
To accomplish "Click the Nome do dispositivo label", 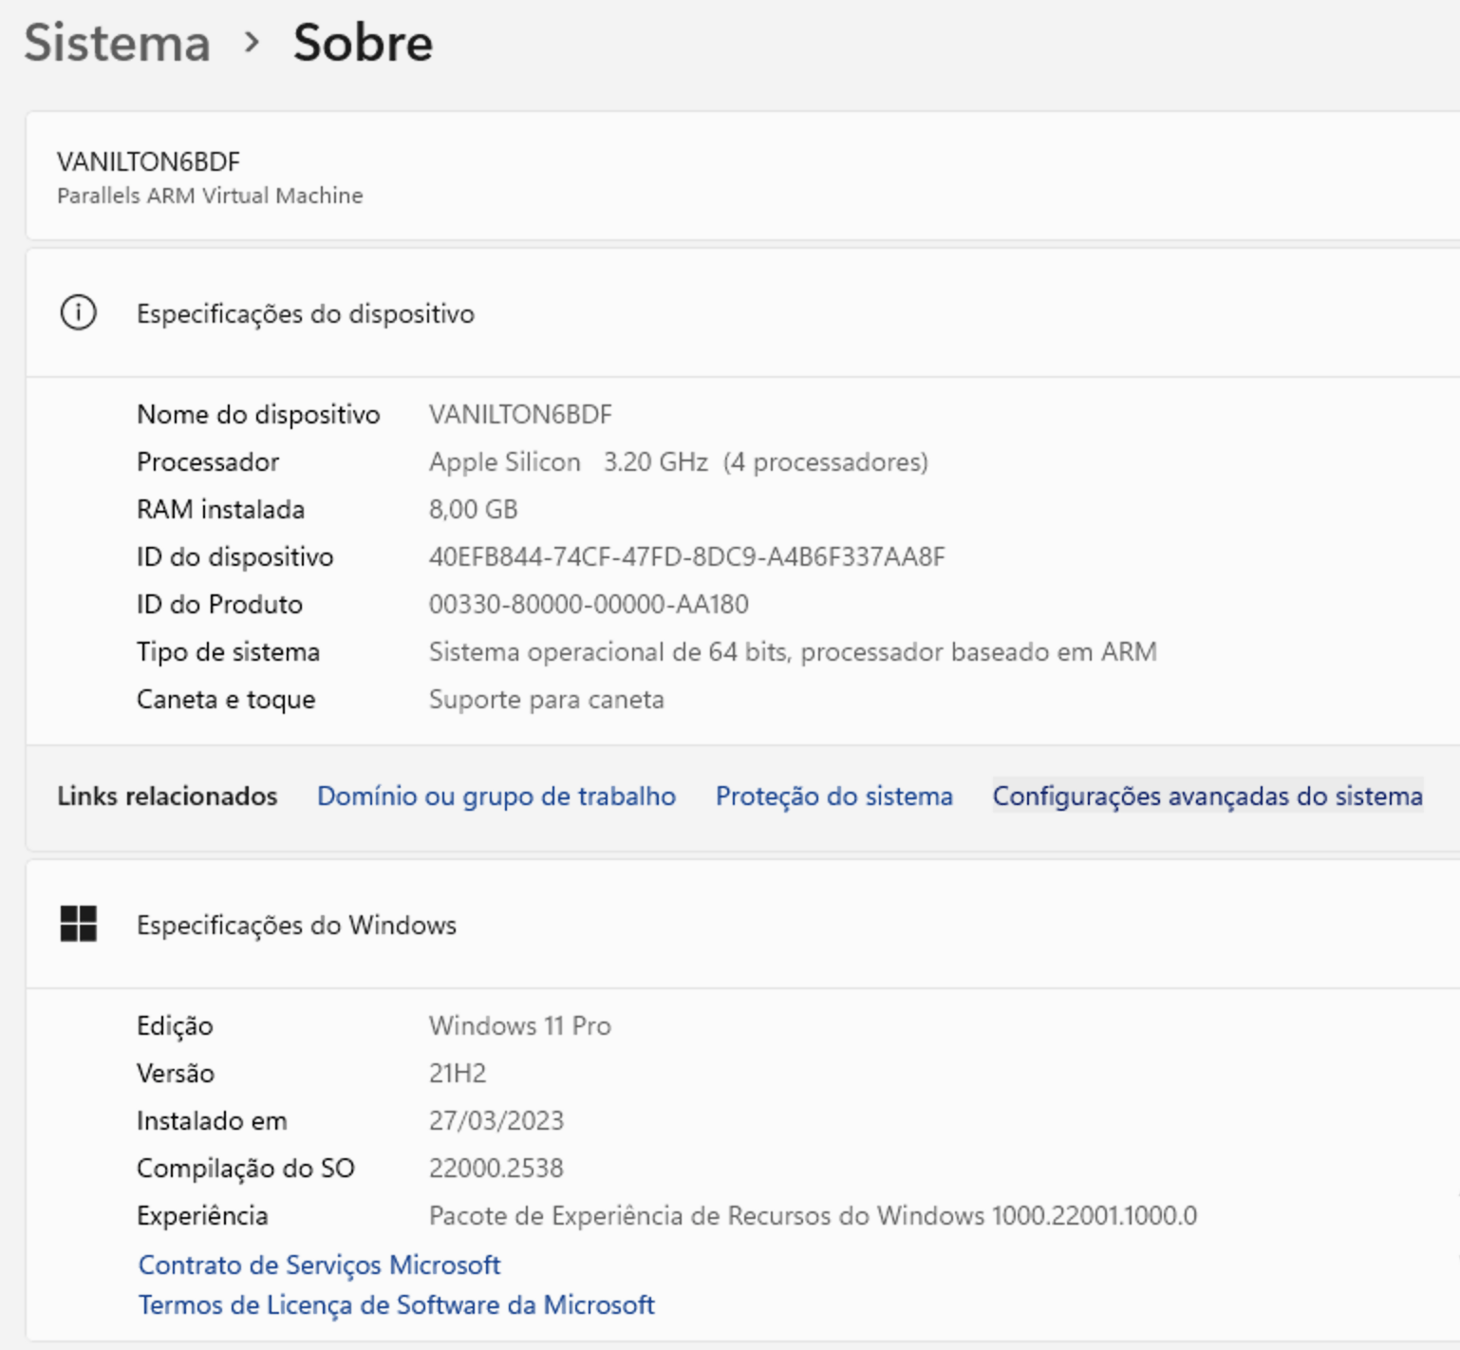I will (x=258, y=414).
